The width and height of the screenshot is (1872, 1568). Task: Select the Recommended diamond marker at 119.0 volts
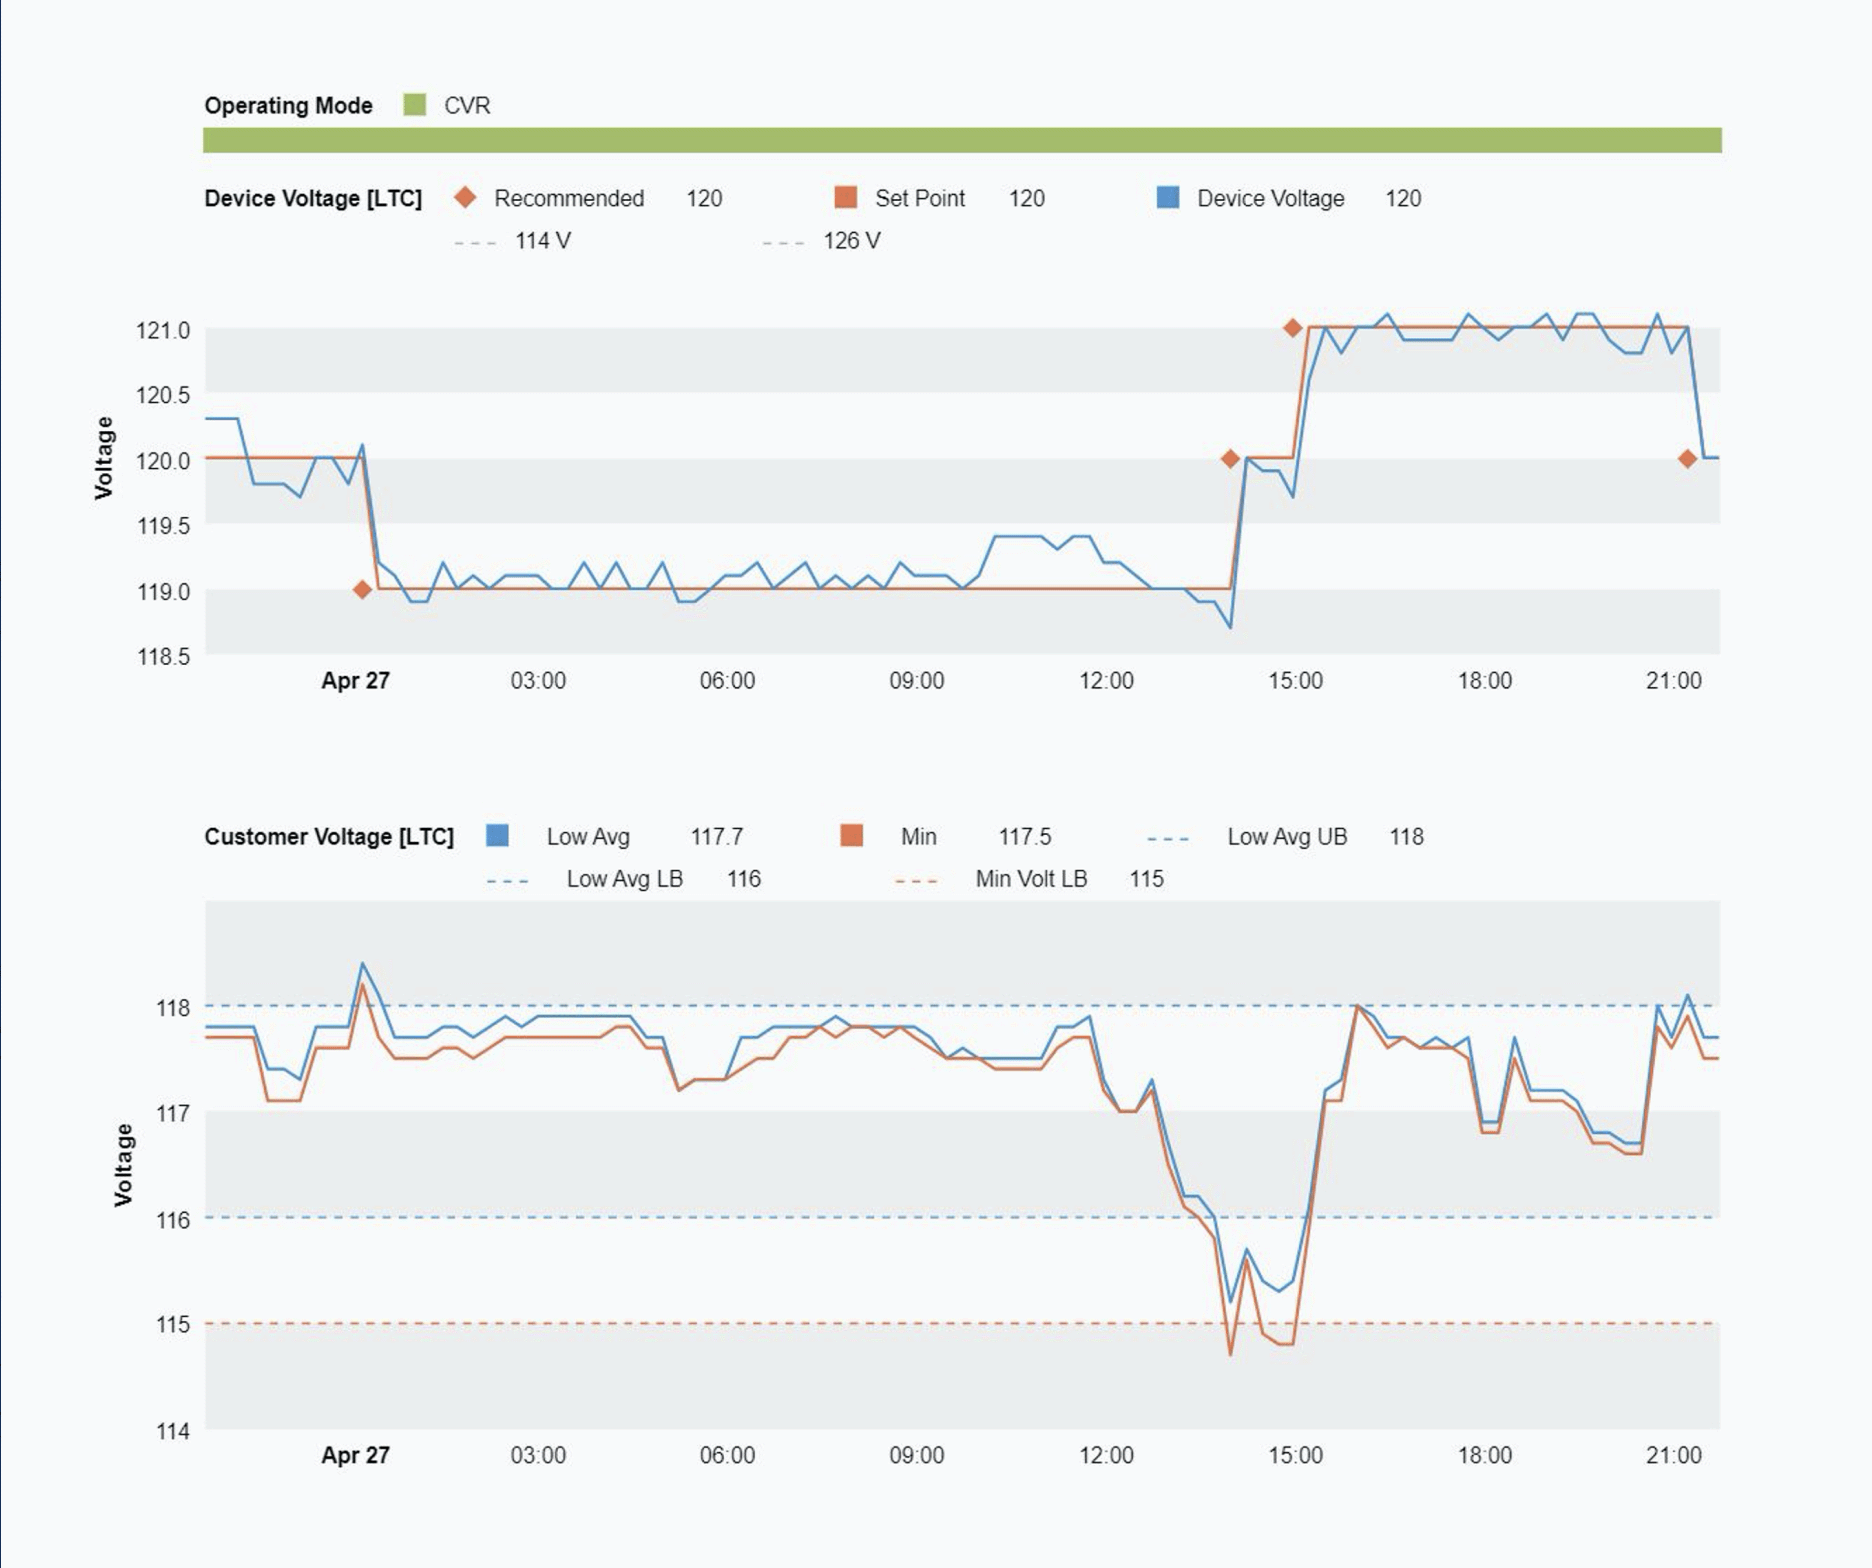[362, 590]
